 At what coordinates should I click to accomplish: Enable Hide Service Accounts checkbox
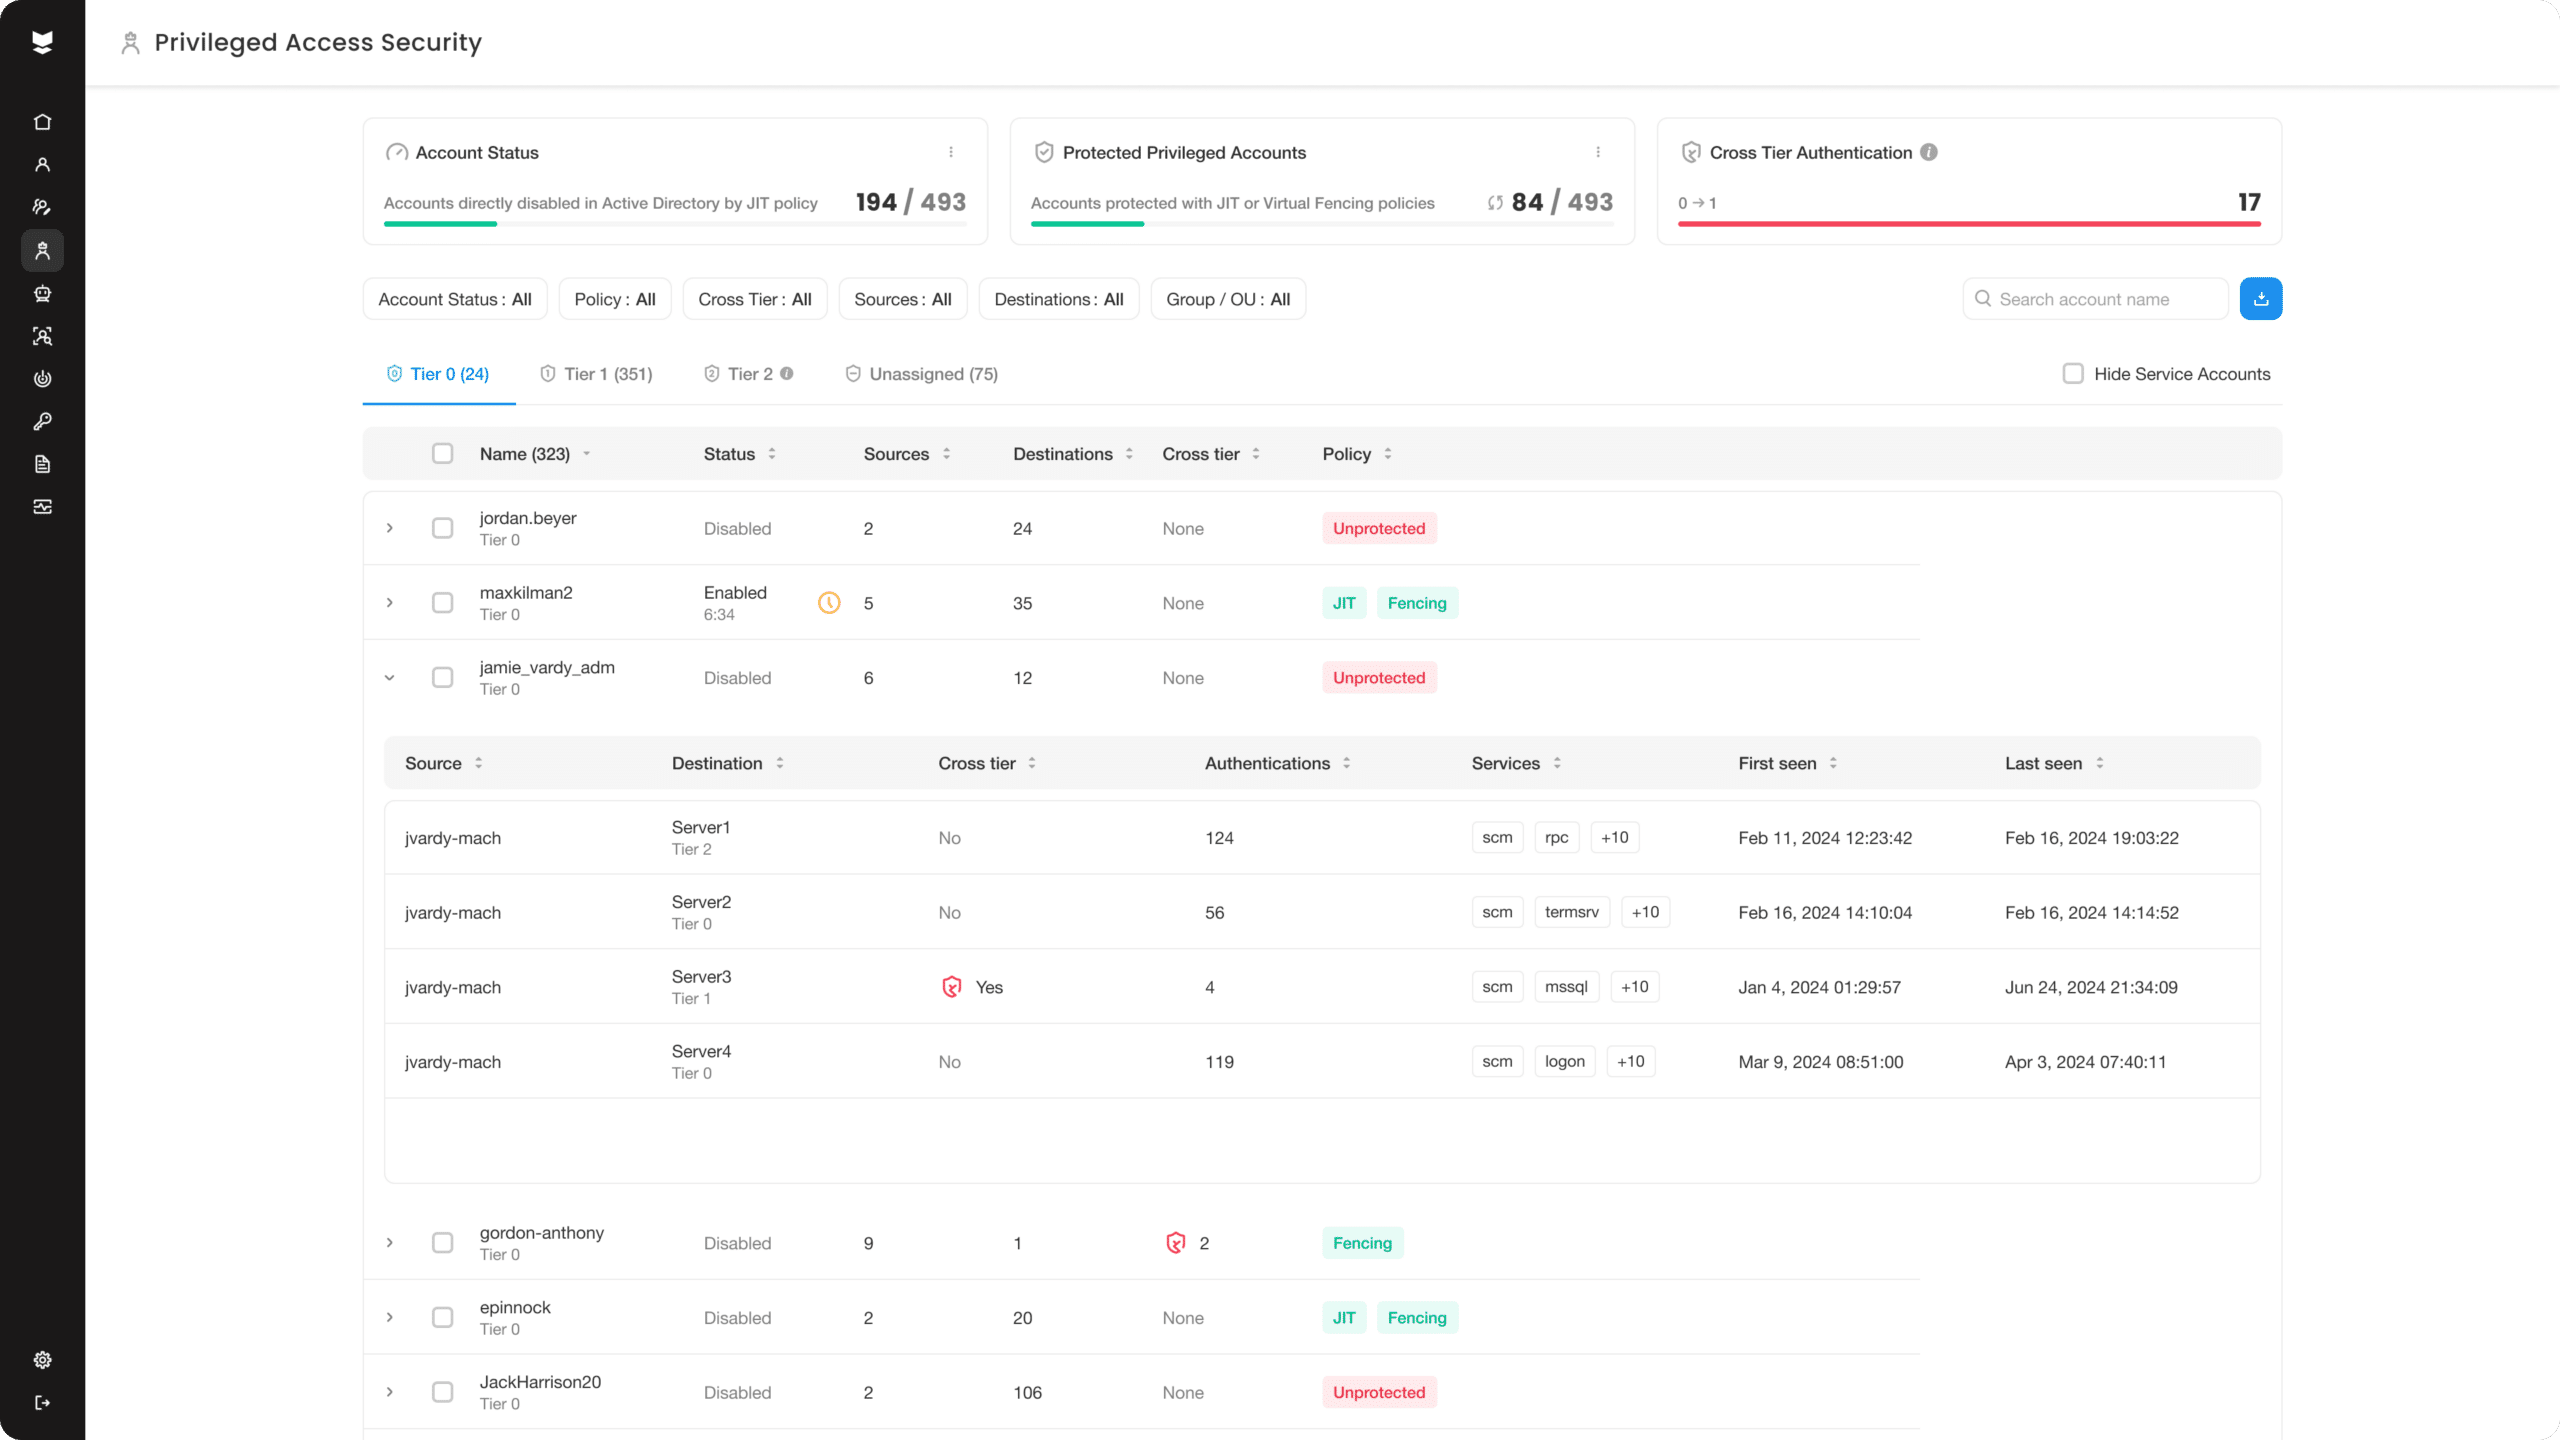tap(2073, 373)
